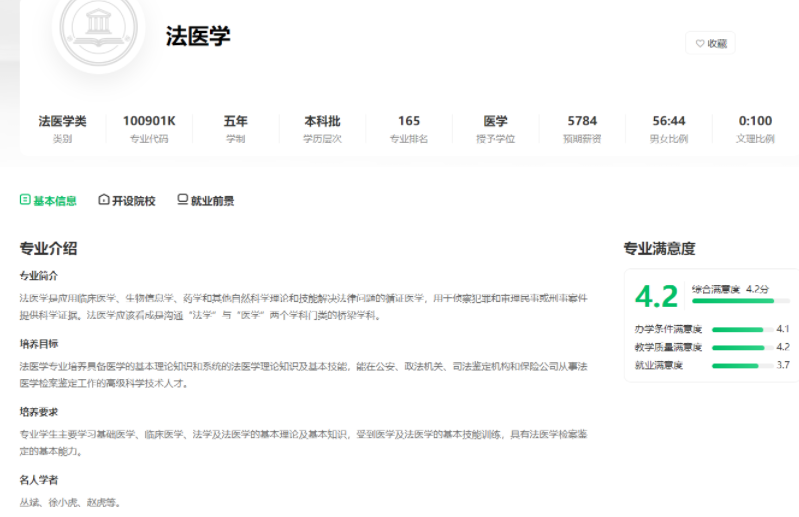Click the 类别 label
Image resolution: width=799 pixels, height=517 pixels.
click(x=62, y=139)
